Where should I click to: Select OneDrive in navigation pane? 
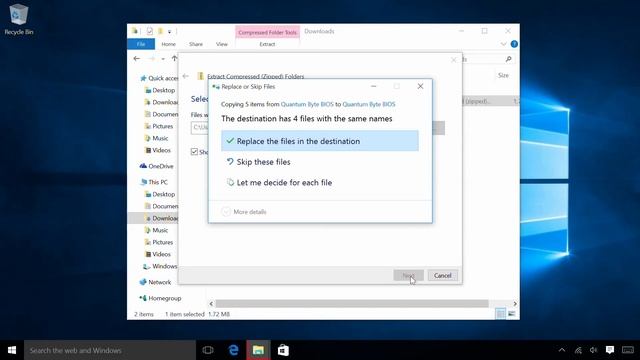[157, 166]
